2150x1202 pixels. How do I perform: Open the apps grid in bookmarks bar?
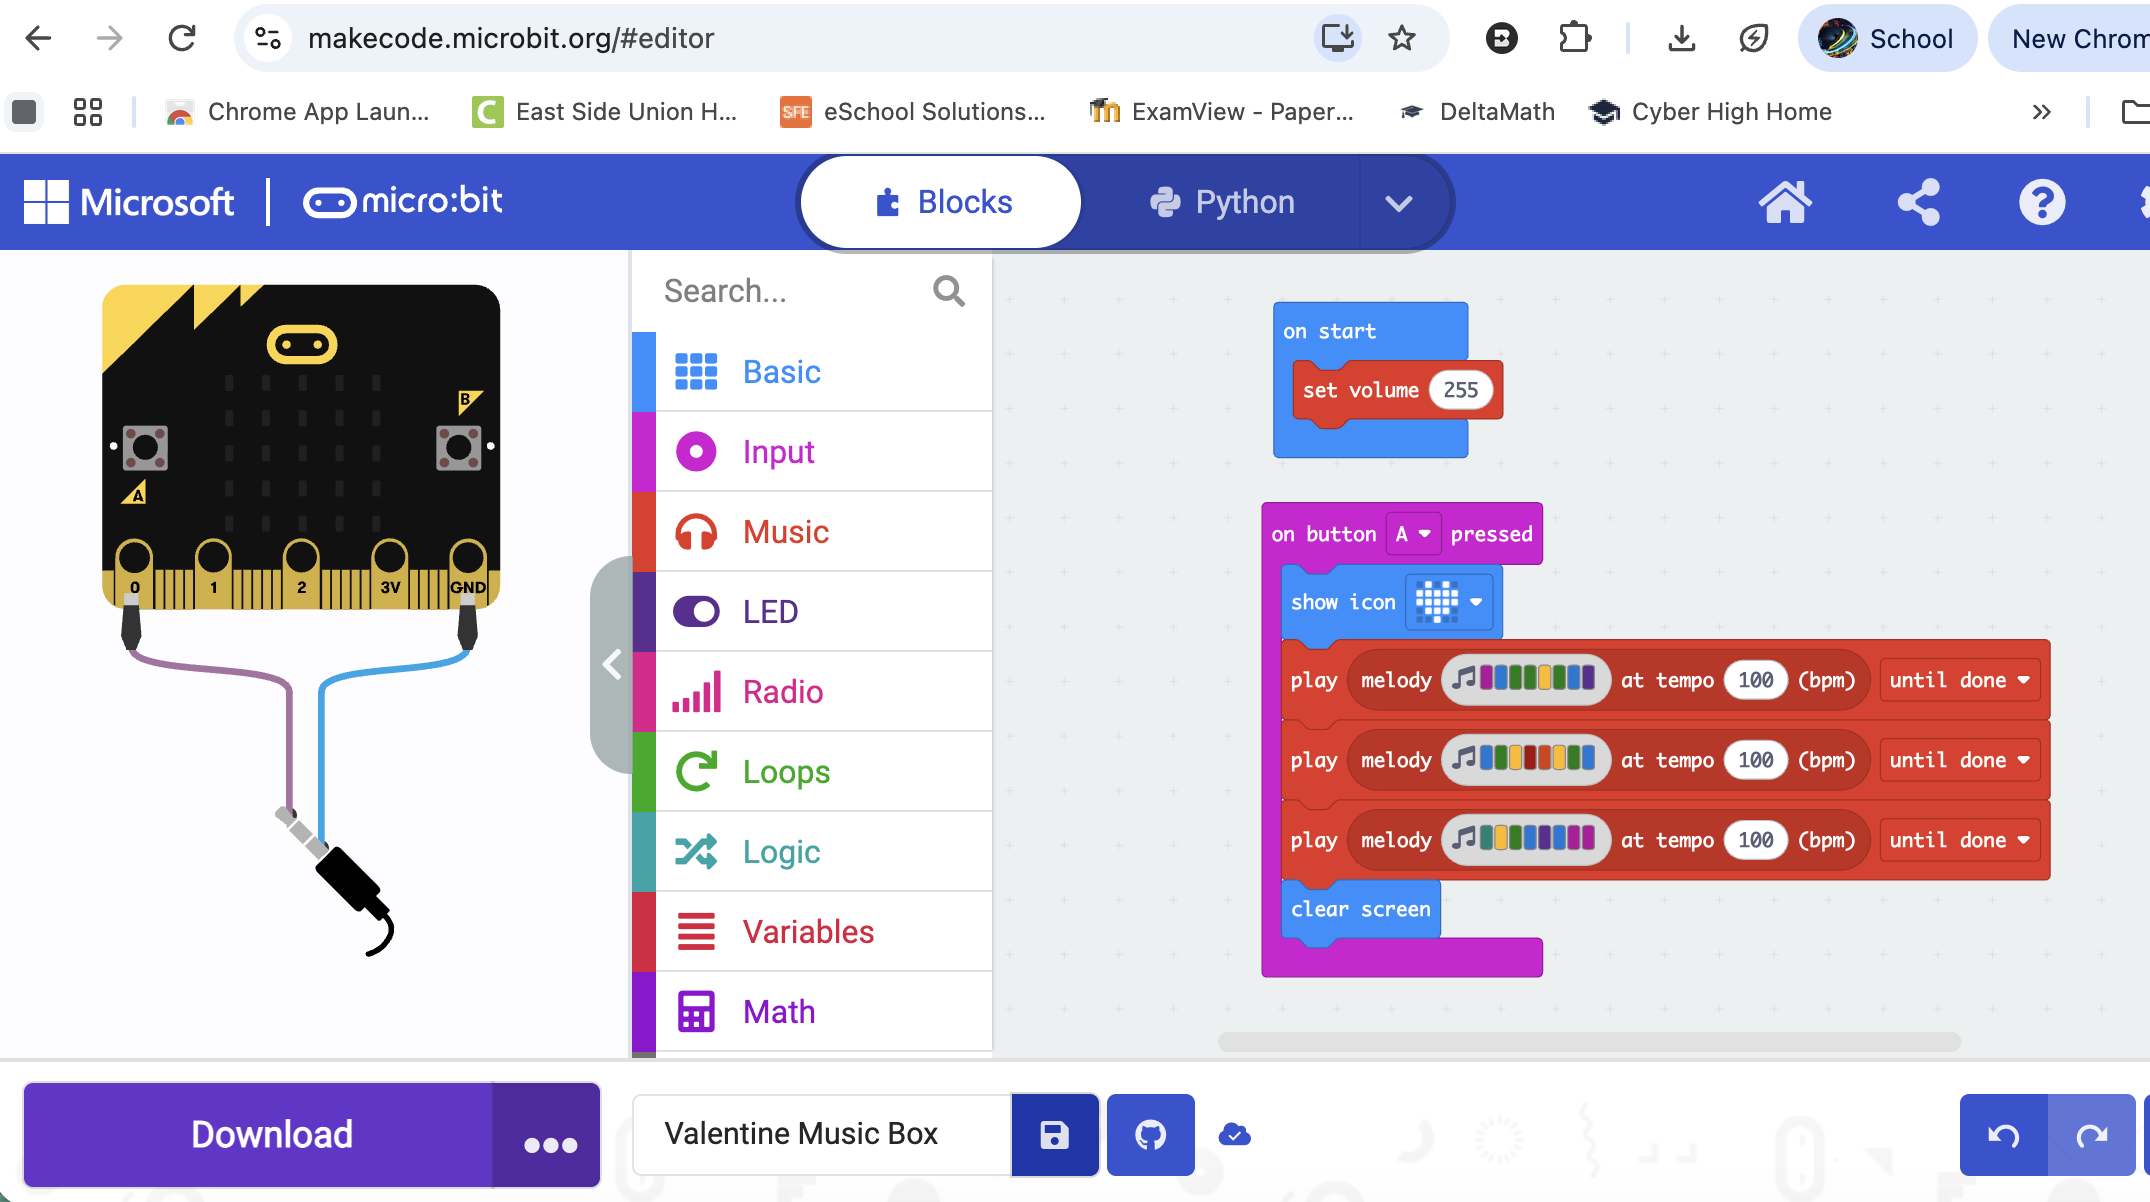(x=88, y=112)
